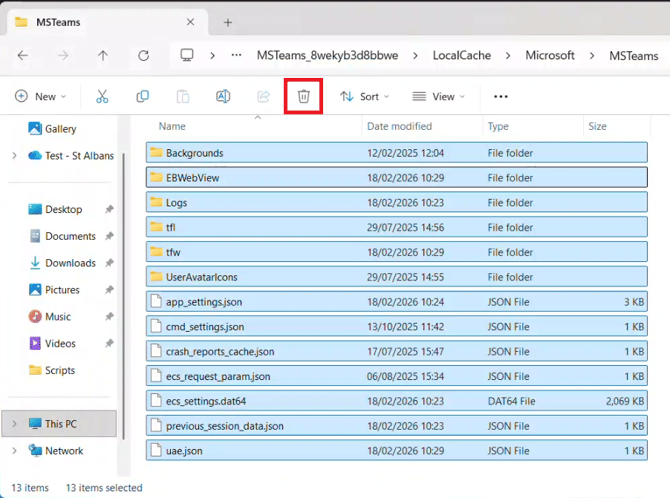The width and height of the screenshot is (670, 498).
Task: Open the New dropdown menu
Action: point(41,97)
